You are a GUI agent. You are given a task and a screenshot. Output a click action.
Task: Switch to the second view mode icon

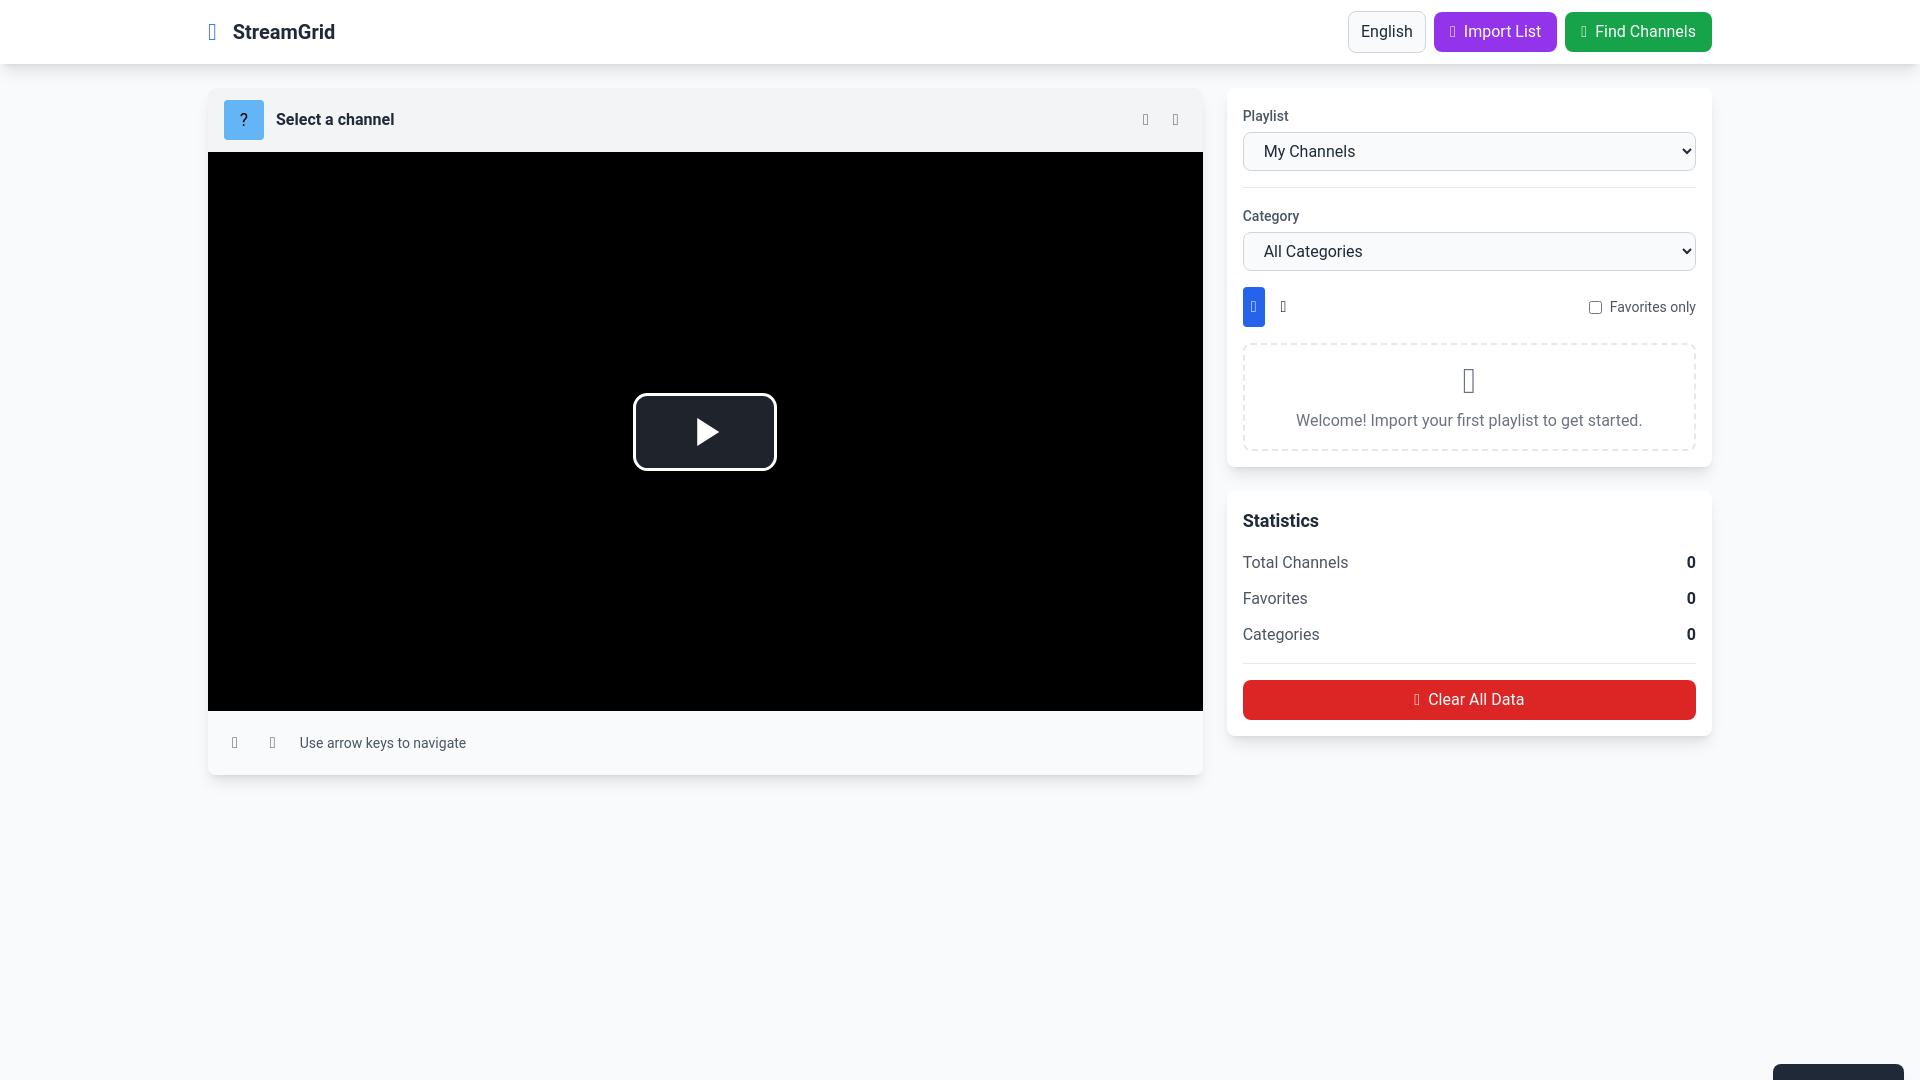click(1284, 307)
